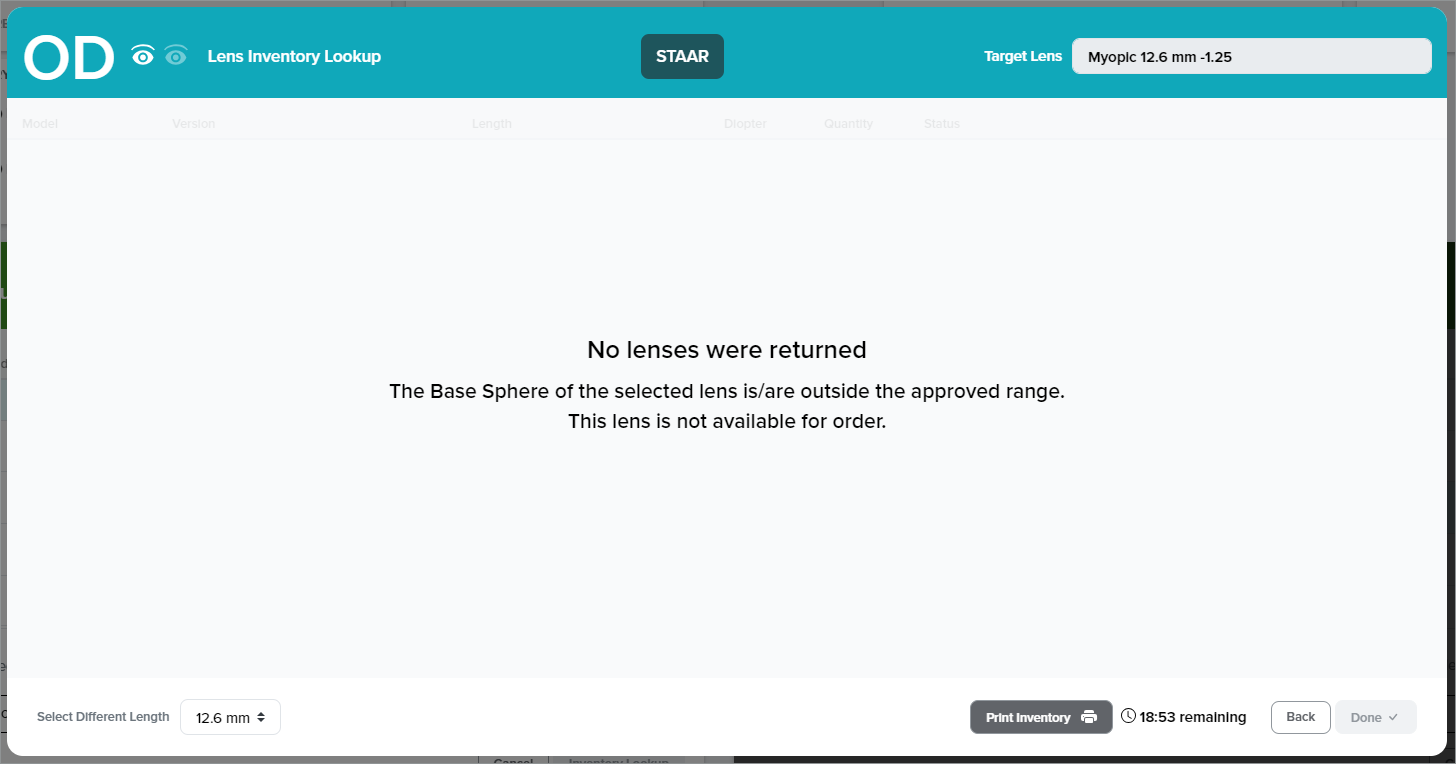Select the Diopter column header
This screenshot has width=1456, height=764.
[745, 124]
